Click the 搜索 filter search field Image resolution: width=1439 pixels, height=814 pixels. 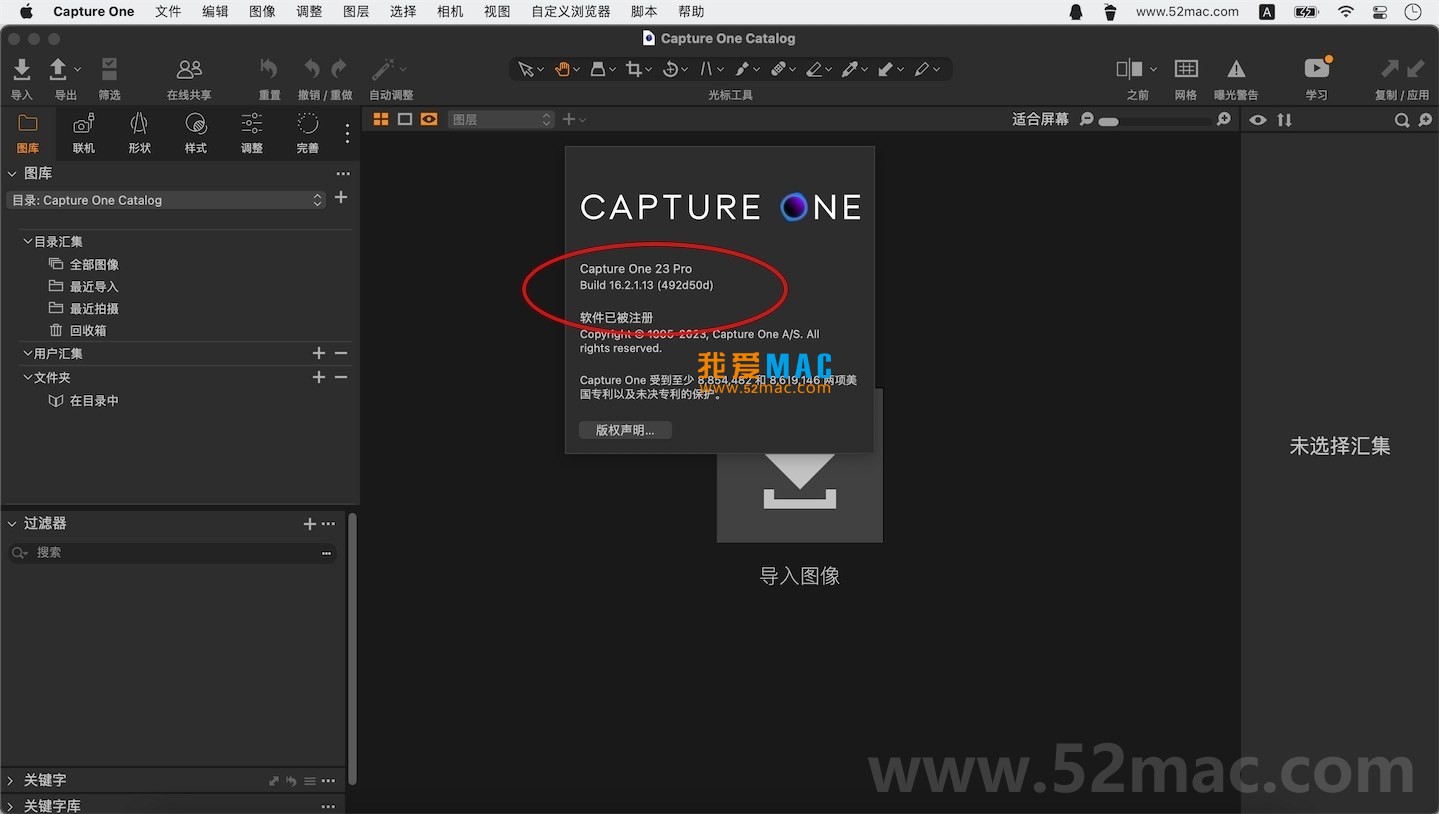click(x=170, y=552)
